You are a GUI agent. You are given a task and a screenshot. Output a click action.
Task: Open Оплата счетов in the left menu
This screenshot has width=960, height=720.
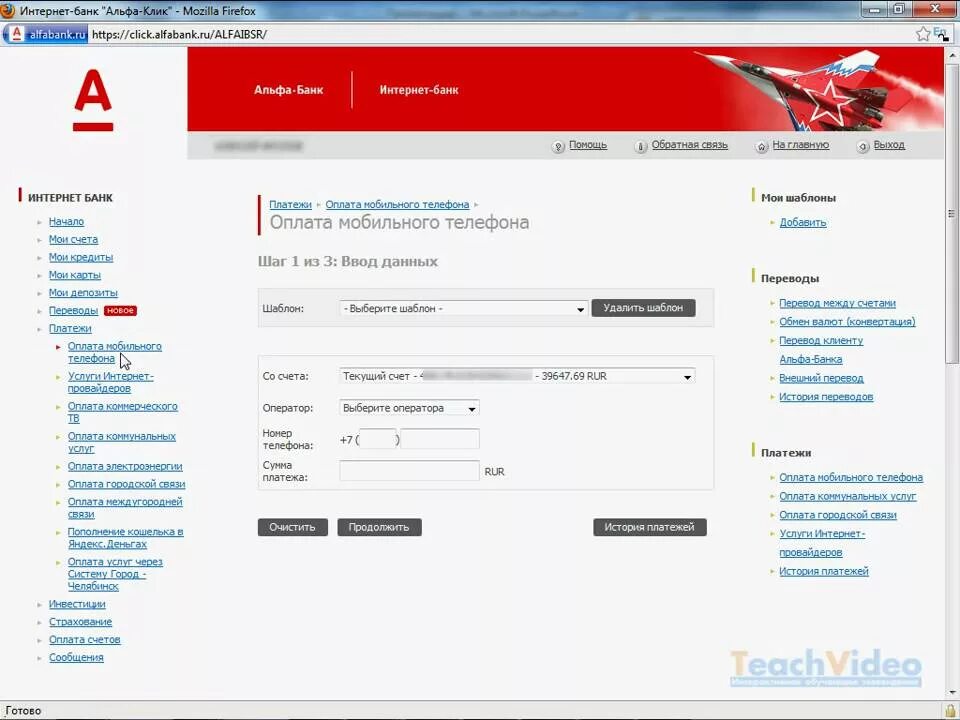tap(84, 639)
